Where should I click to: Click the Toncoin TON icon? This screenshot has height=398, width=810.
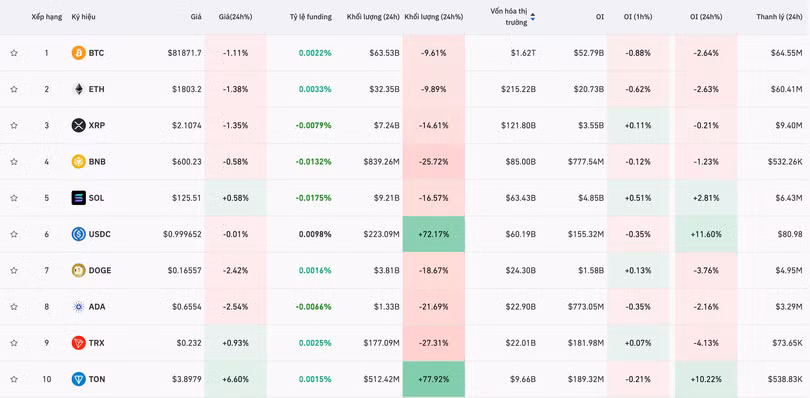(x=79, y=379)
